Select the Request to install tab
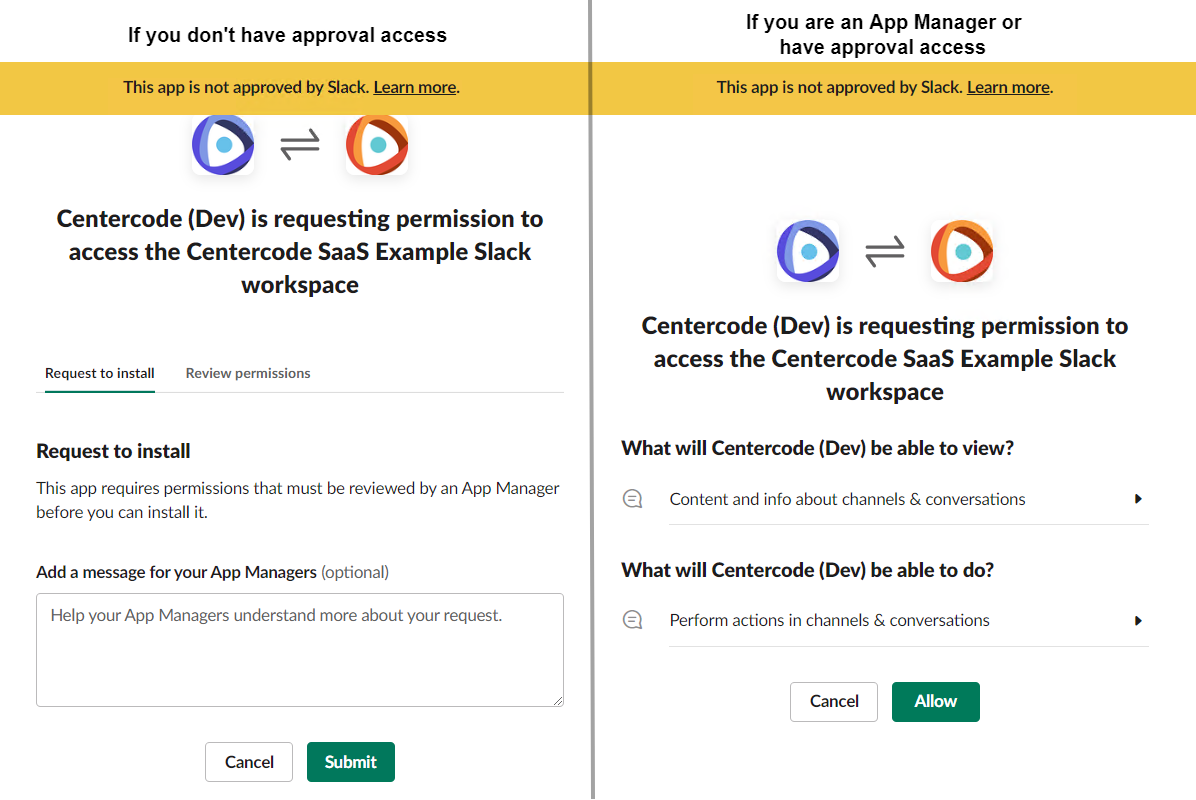This screenshot has height=800, width=1196. click(100, 373)
